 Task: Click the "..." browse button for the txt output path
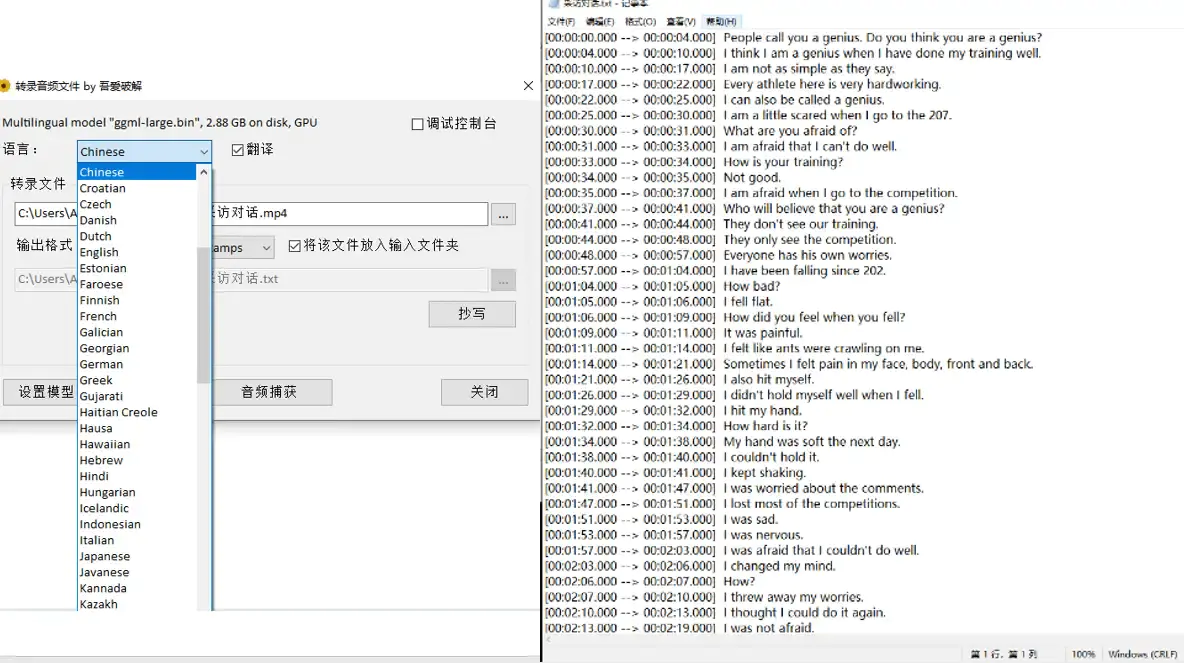[503, 281]
